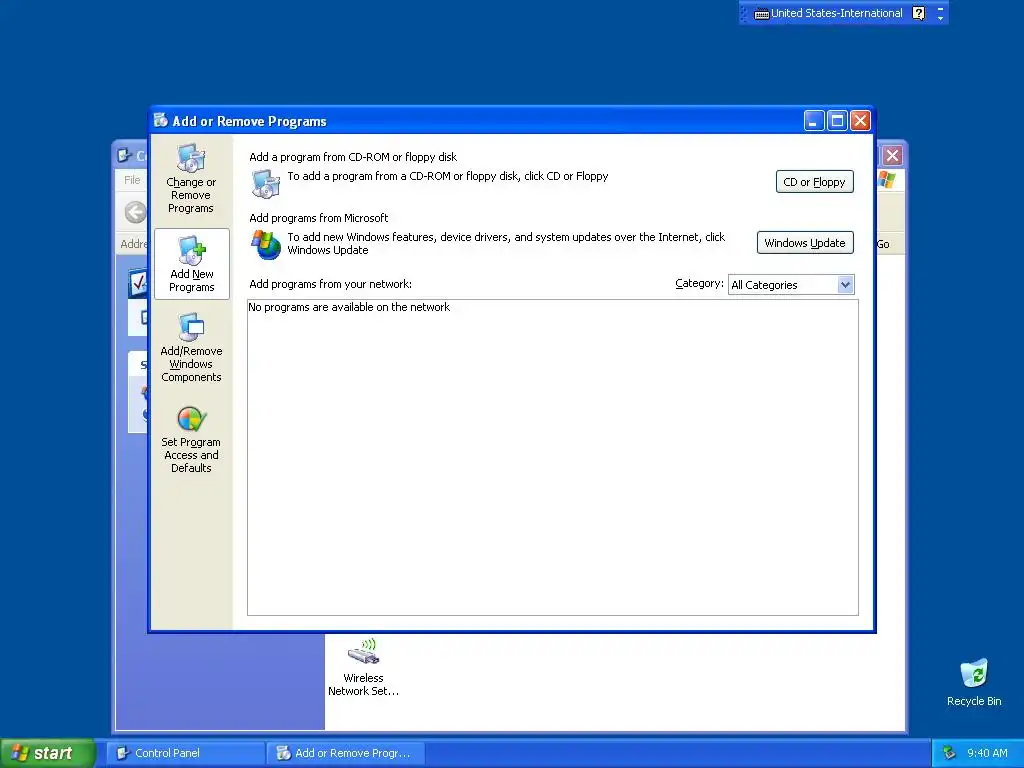
Task: Select Add New Programs sidebar icon
Action: [x=191, y=264]
